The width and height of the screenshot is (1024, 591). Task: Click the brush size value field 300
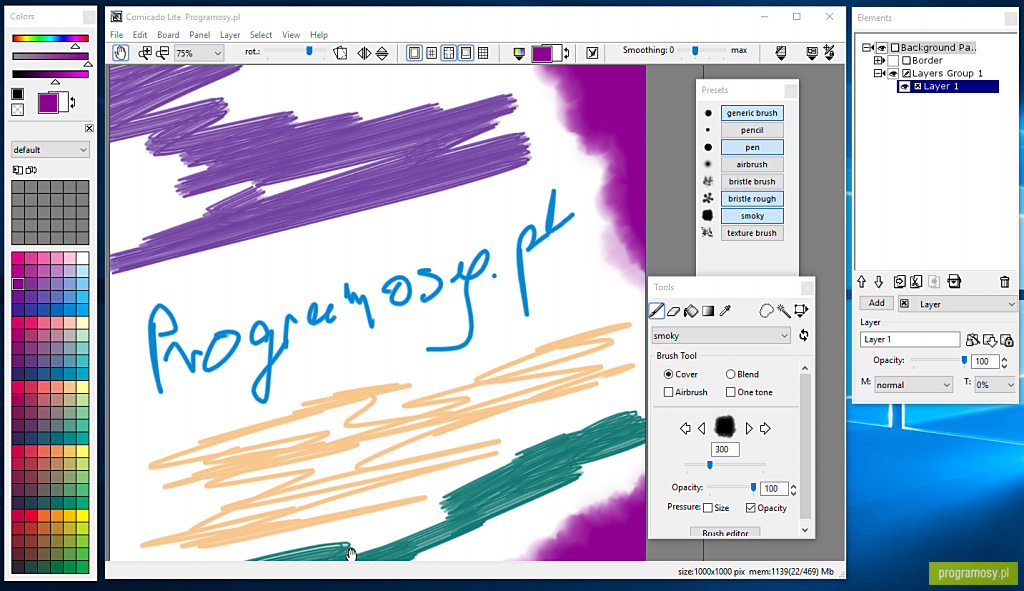tap(725, 449)
